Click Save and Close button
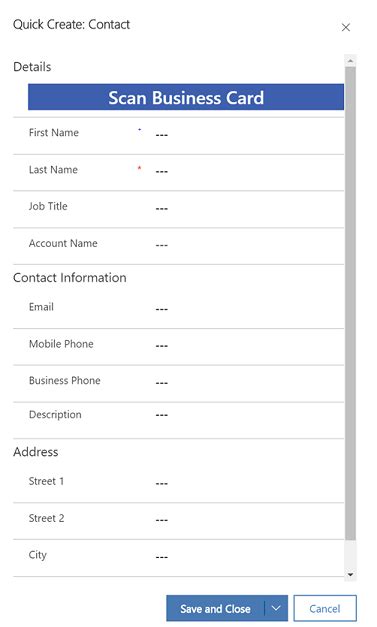Viewport: 377px width, 627px height. pyautogui.click(x=215, y=608)
